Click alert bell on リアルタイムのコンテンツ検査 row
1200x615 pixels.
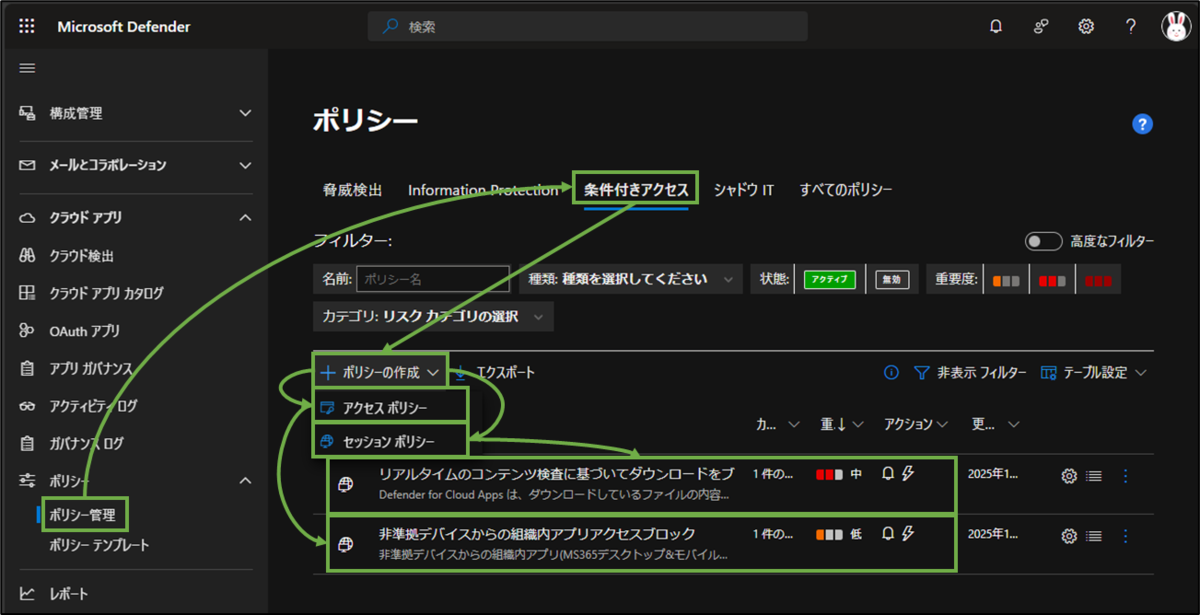pos(888,474)
